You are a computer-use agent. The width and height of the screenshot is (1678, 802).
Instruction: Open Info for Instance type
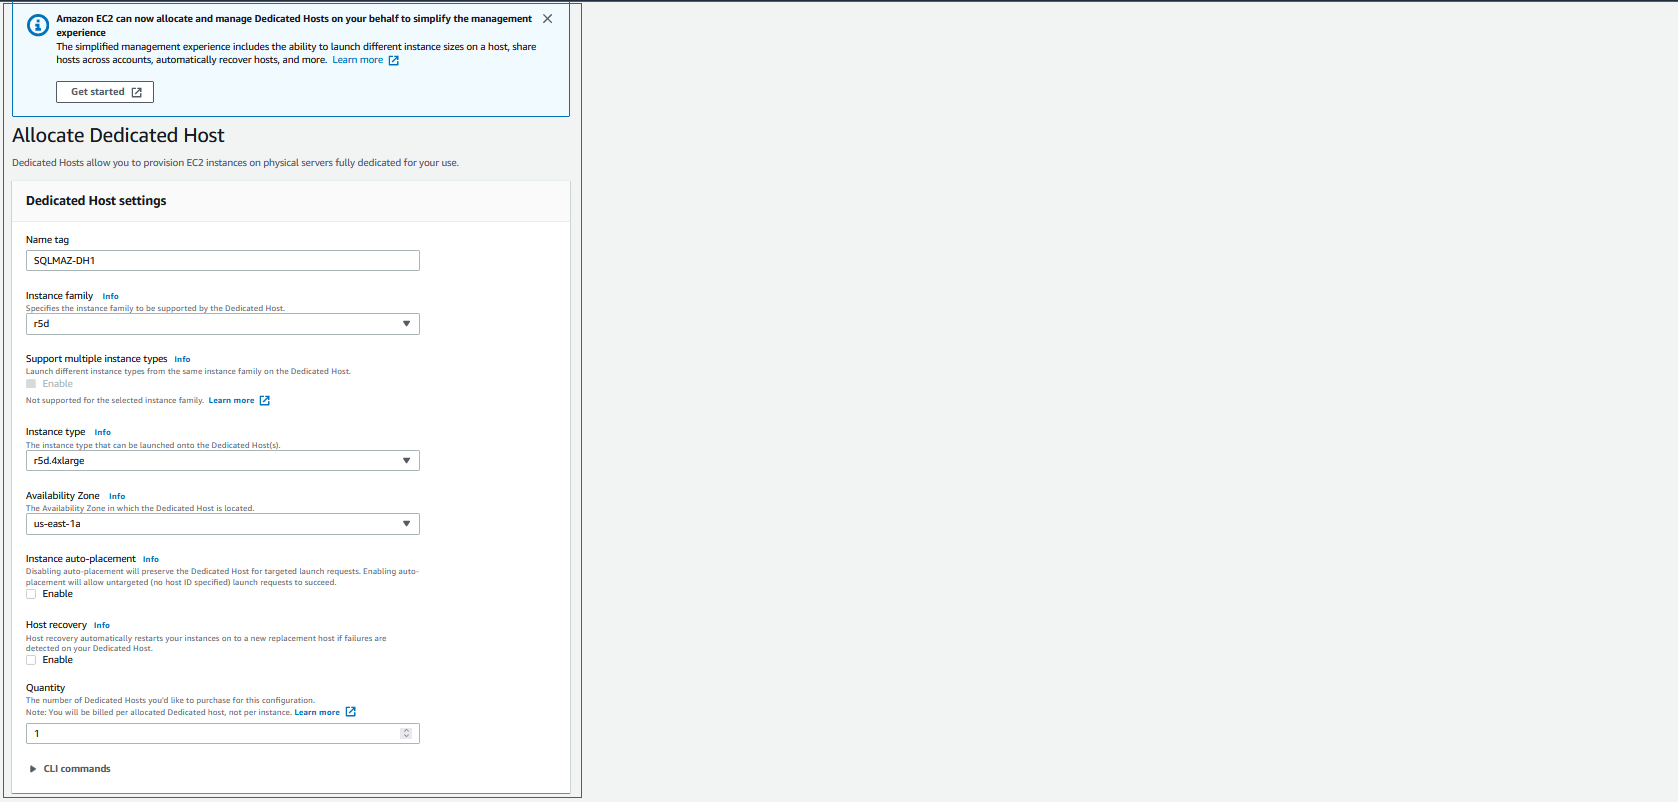102,432
